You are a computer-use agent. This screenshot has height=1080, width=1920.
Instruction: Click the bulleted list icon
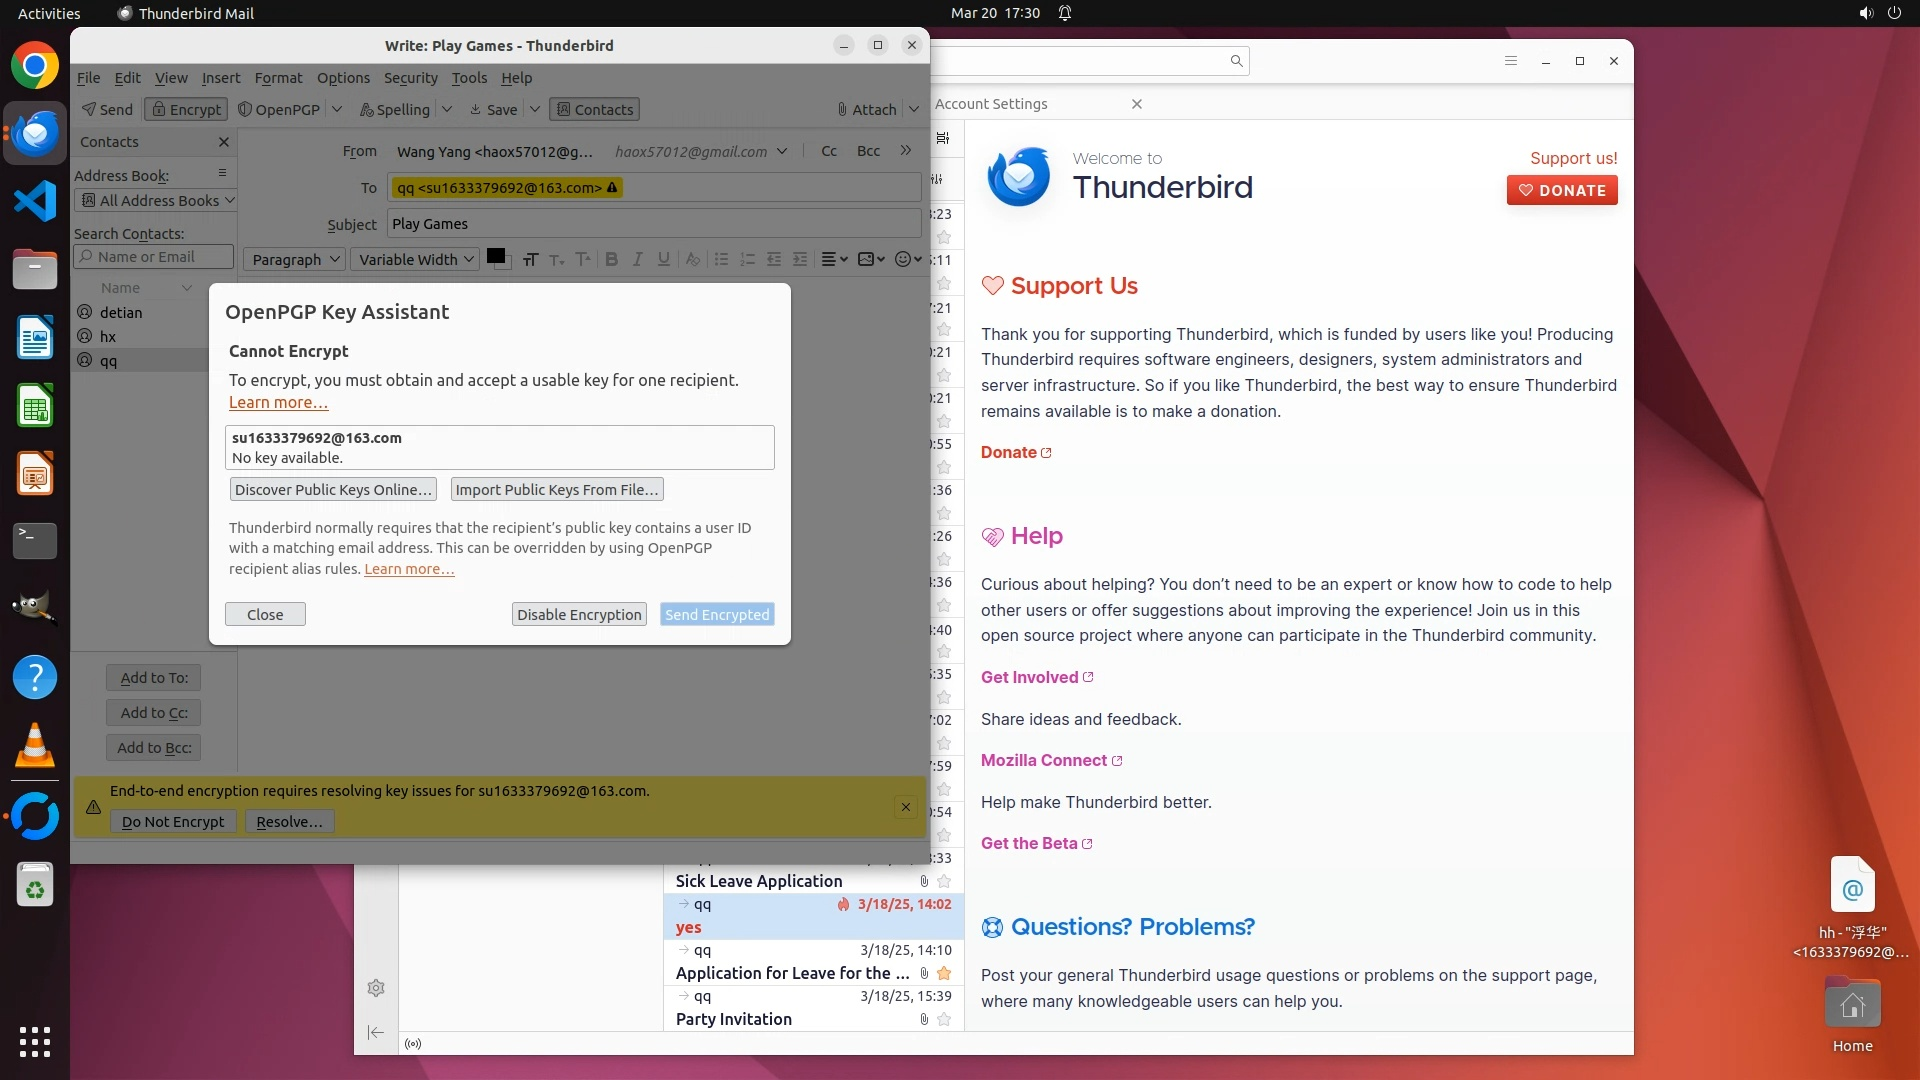click(x=721, y=260)
